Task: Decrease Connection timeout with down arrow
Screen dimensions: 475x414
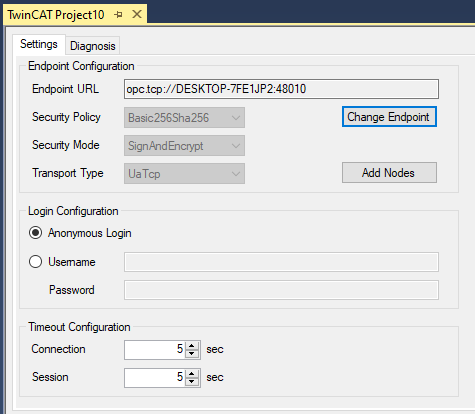Action: pyautogui.click(x=192, y=354)
